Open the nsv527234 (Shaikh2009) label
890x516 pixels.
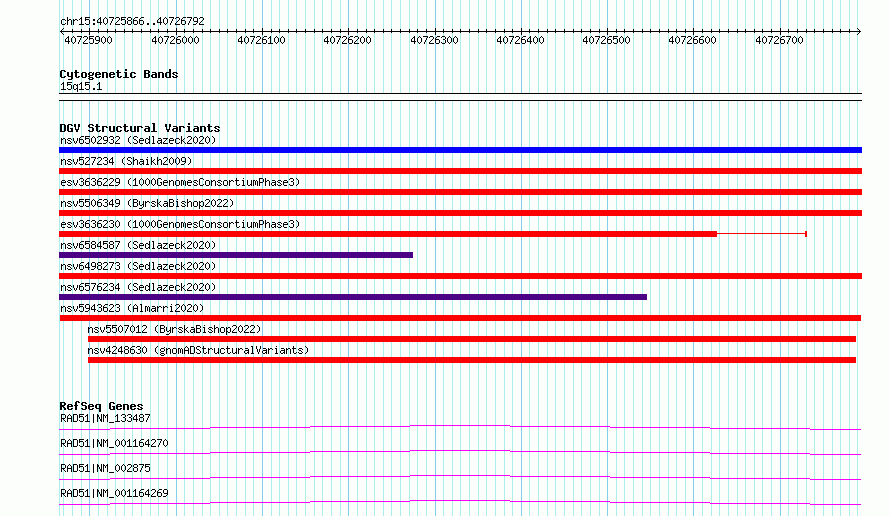pos(126,161)
